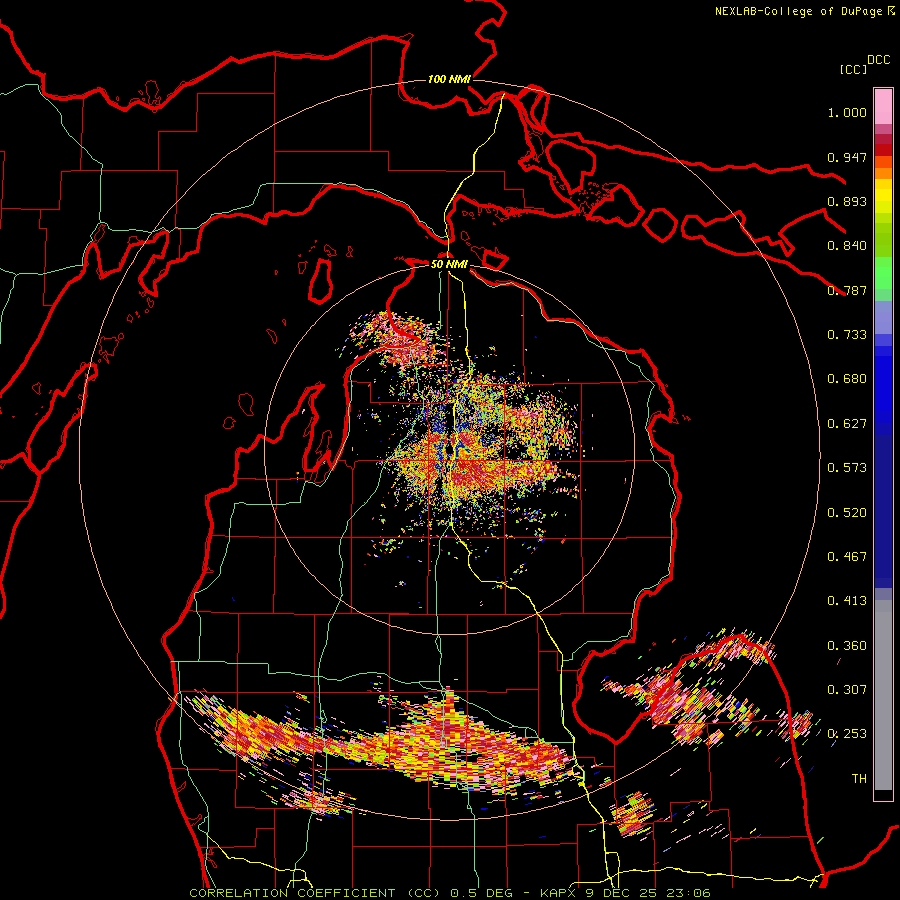Click the 0.307 value on color scale
900x900 pixels.
pyautogui.click(x=847, y=690)
